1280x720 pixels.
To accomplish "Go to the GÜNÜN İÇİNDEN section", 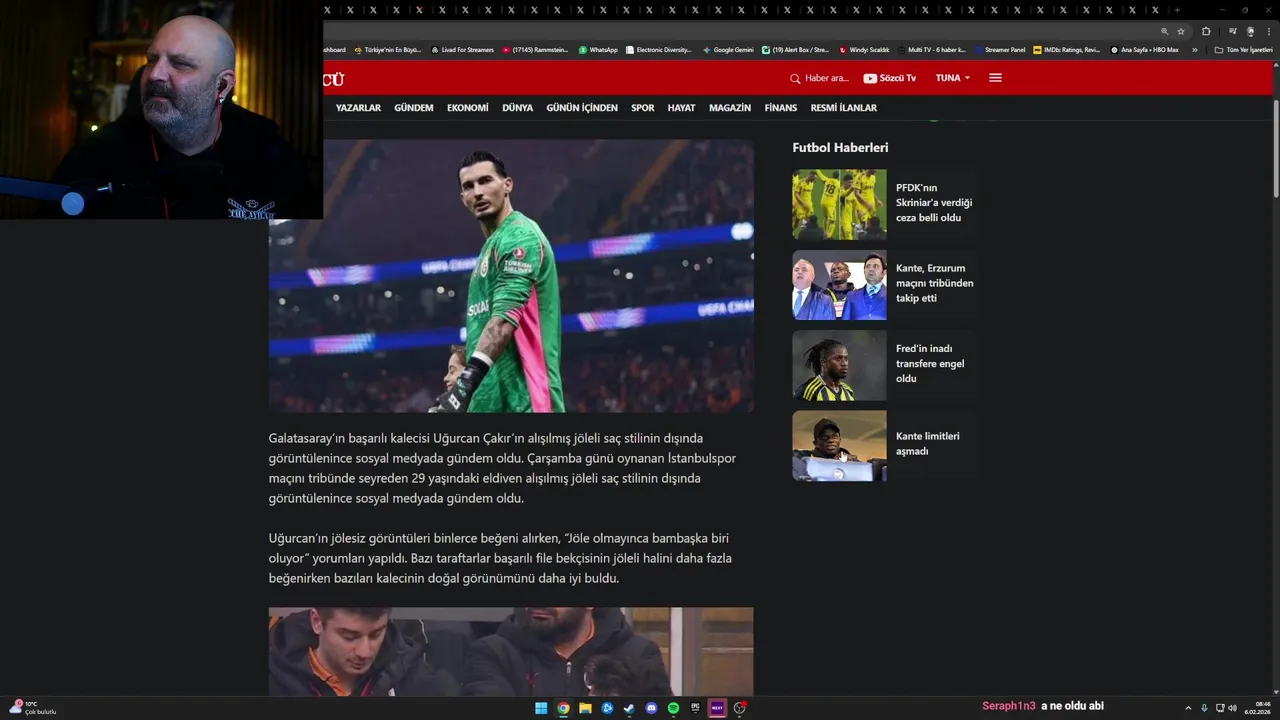I will [x=582, y=108].
